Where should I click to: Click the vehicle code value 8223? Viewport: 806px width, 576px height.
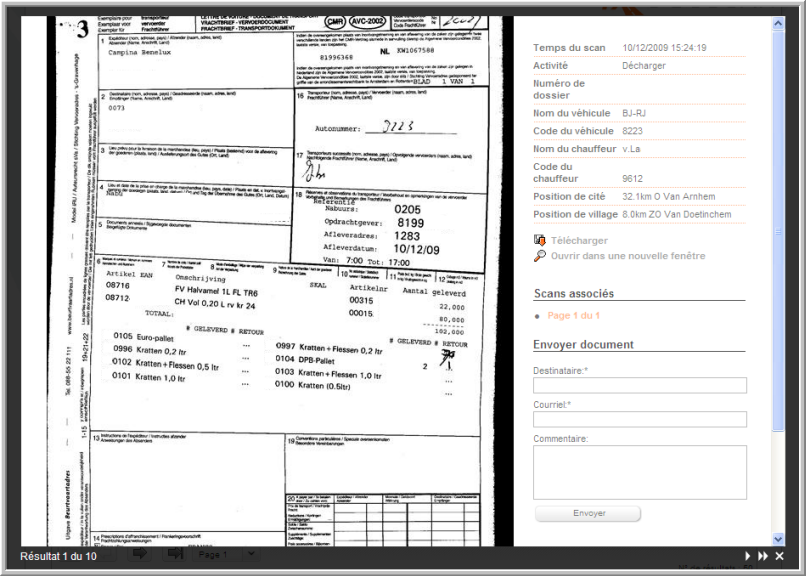(632, 131)
